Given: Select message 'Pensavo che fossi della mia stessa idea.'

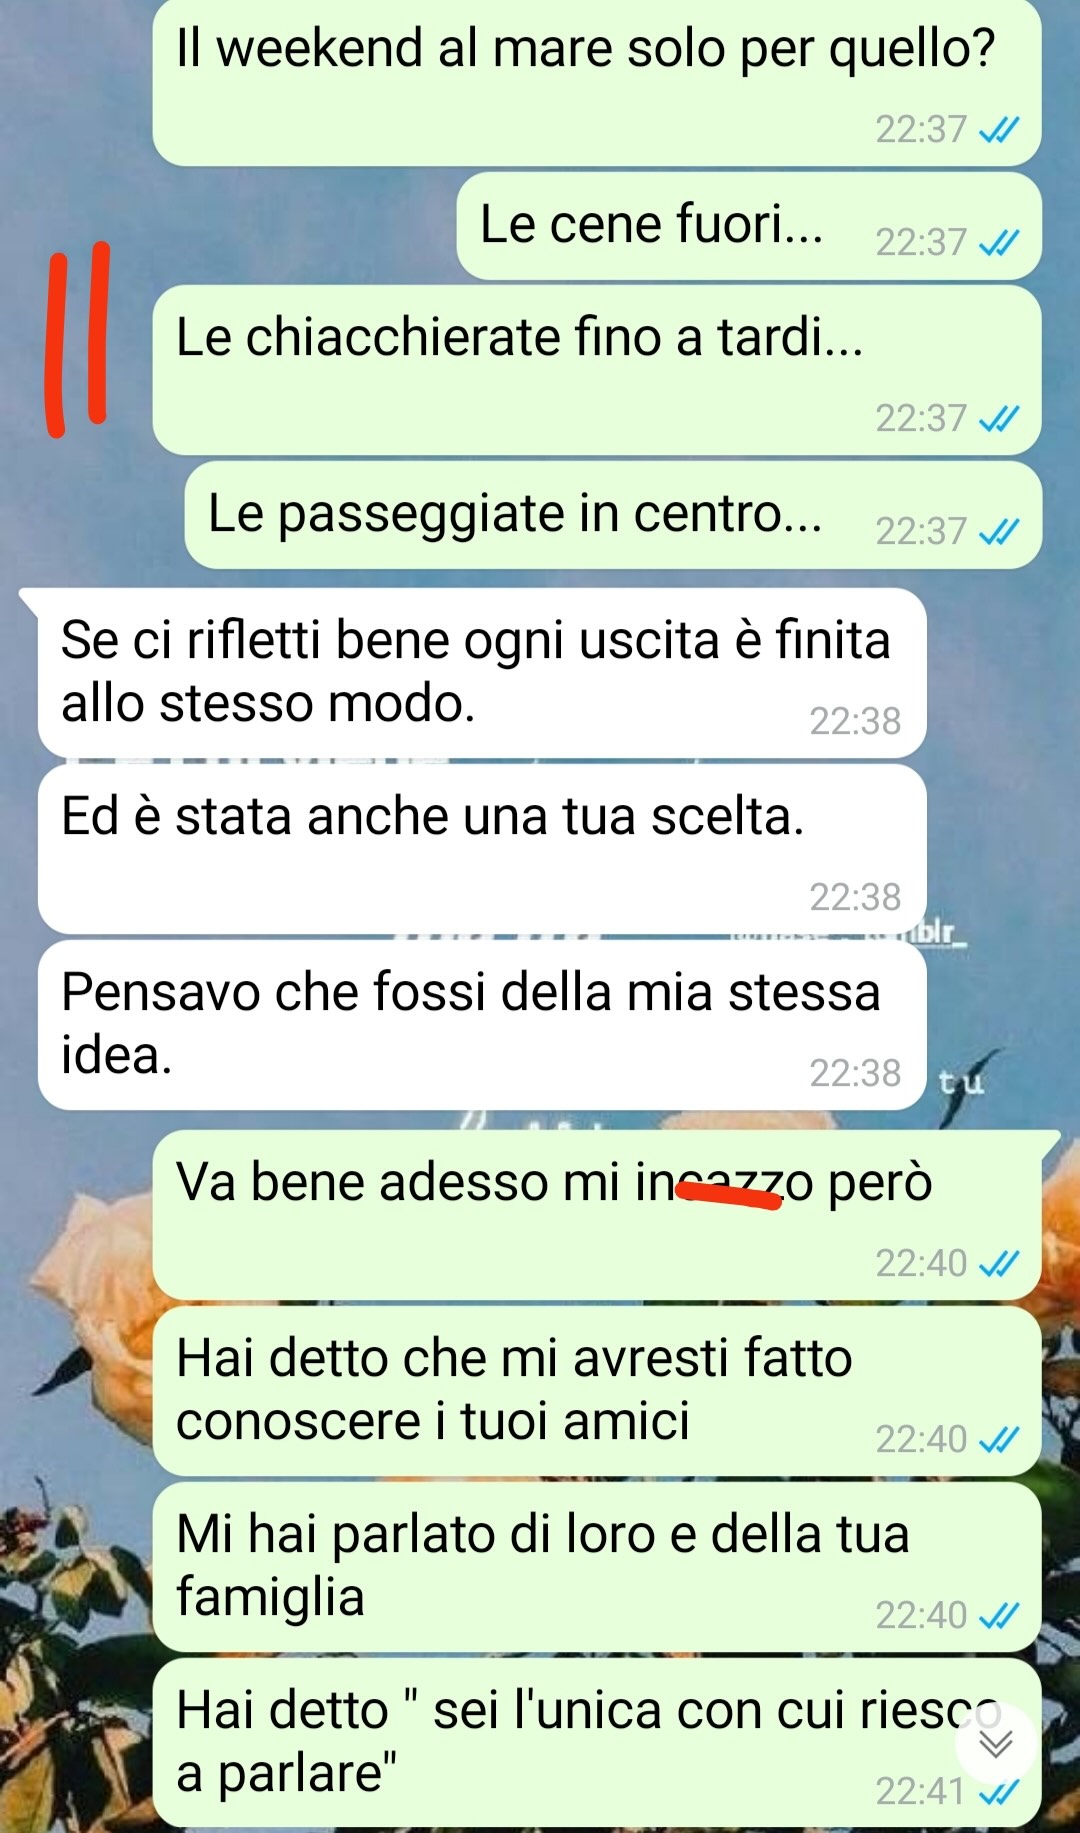Looking at the screenshot, I should [482, 1025].
